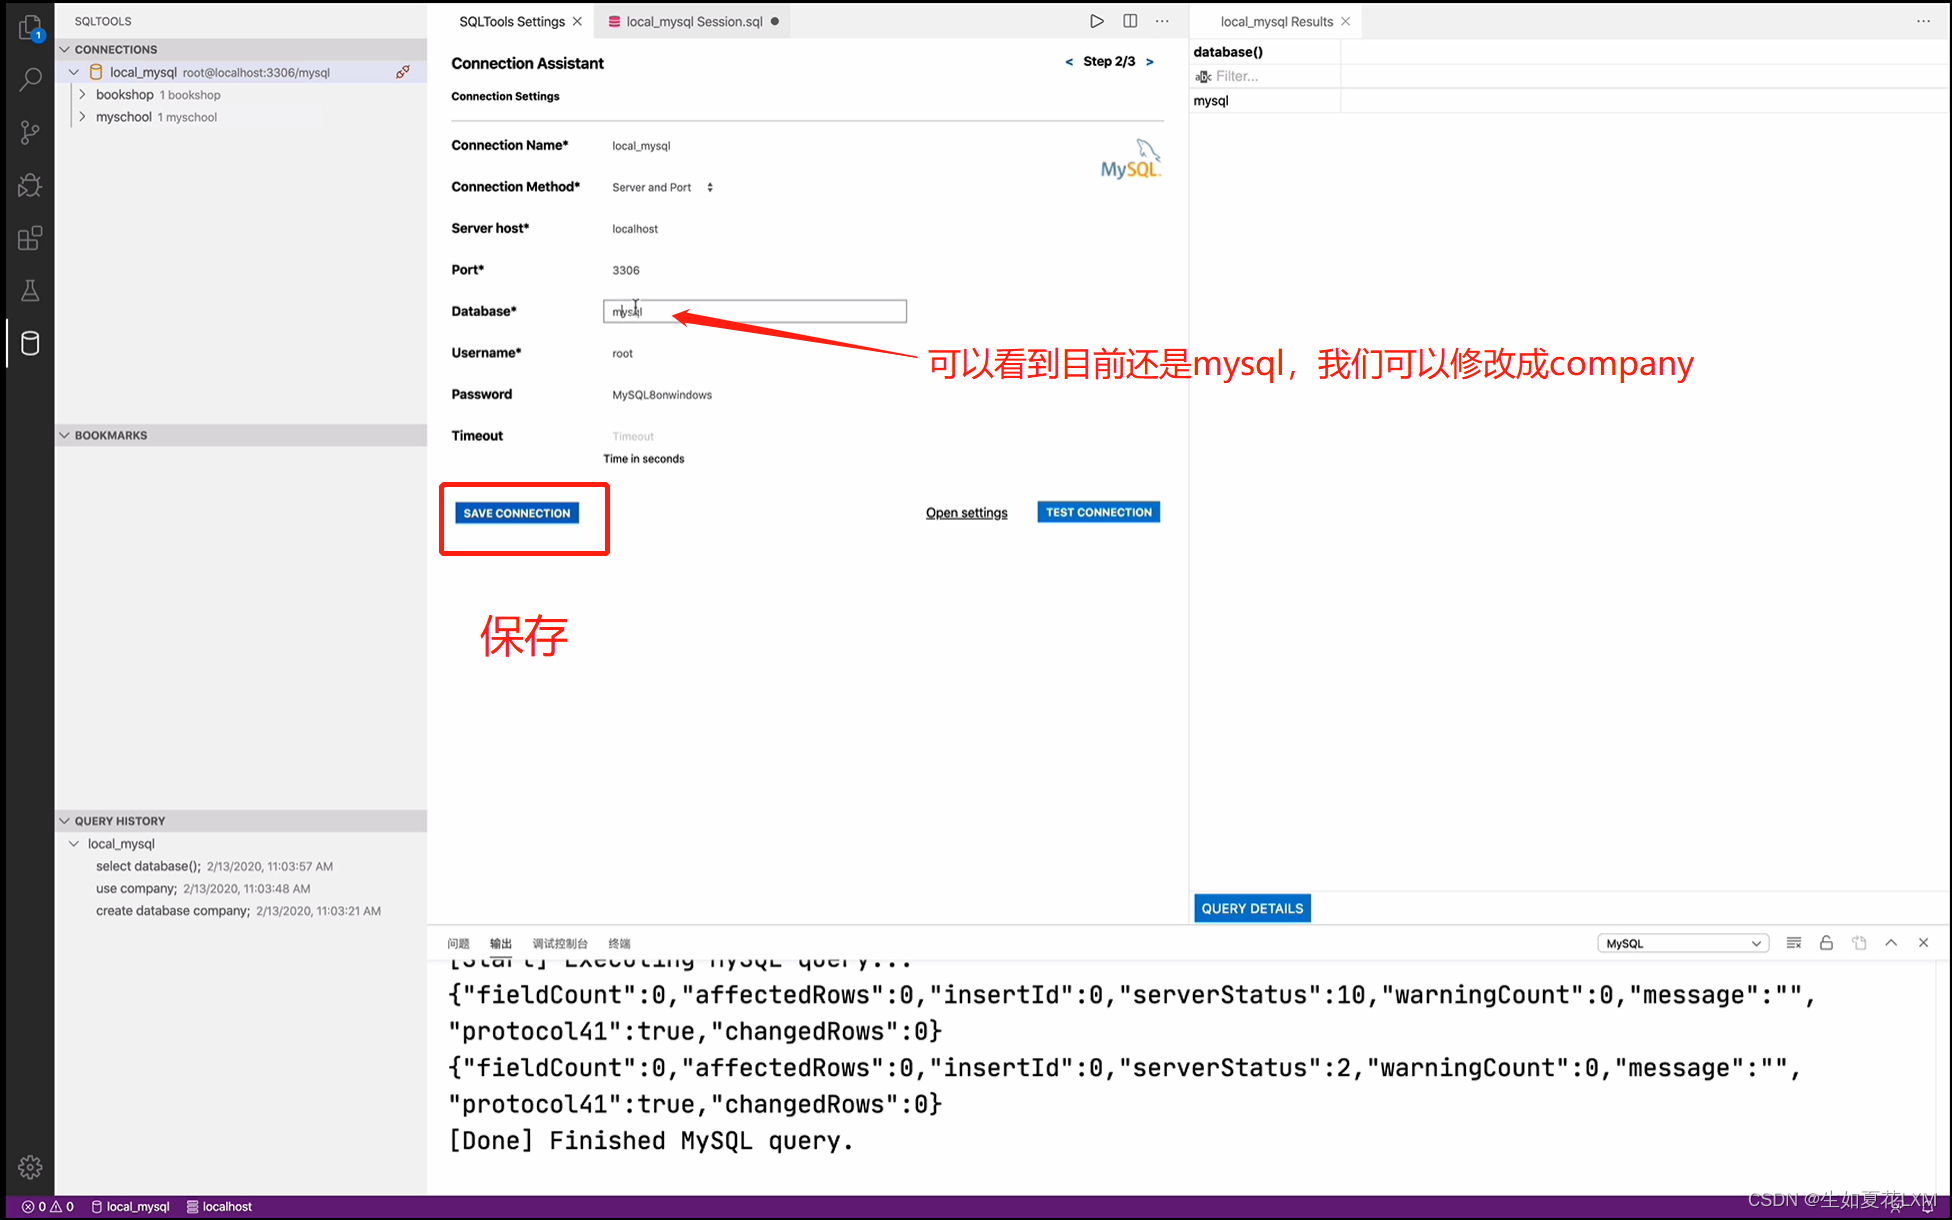Click the SAVE CONNECTION button
This screenshot has height=1220, width=1952.
[517, 513]
